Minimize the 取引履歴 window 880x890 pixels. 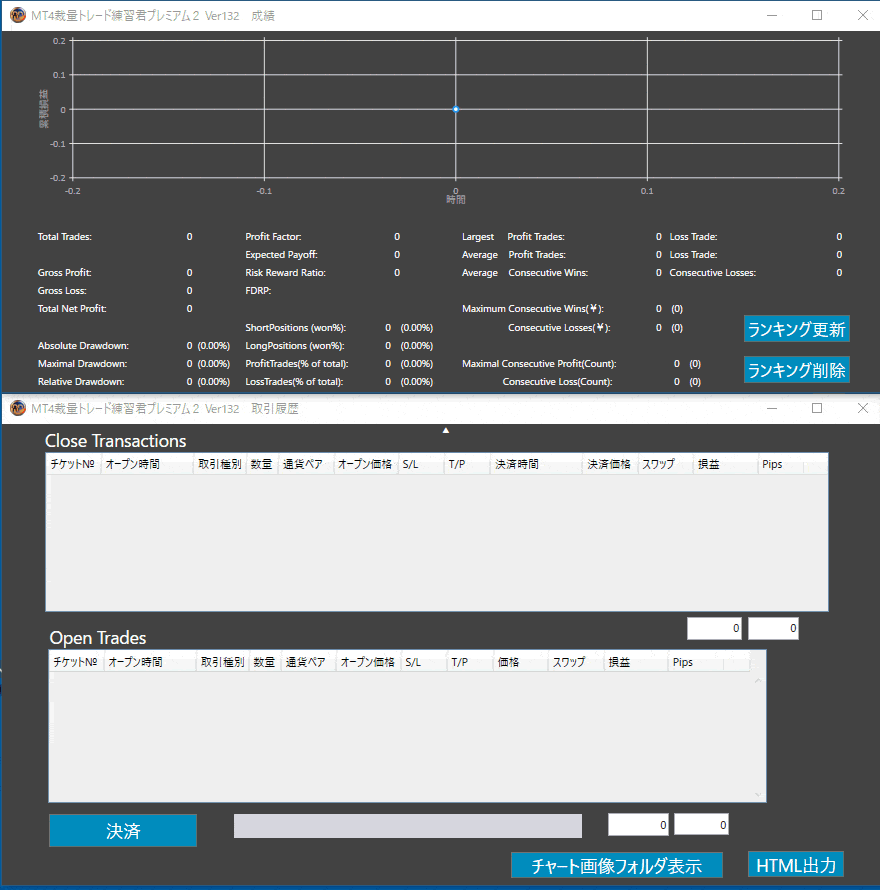771,408
